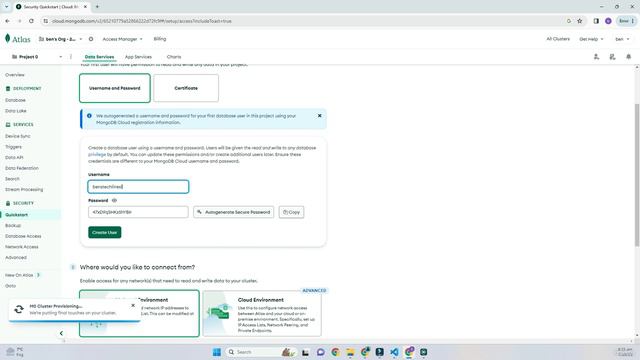Expand ben's Org organization dropdown
640x360 pixels.
point(60,39)
